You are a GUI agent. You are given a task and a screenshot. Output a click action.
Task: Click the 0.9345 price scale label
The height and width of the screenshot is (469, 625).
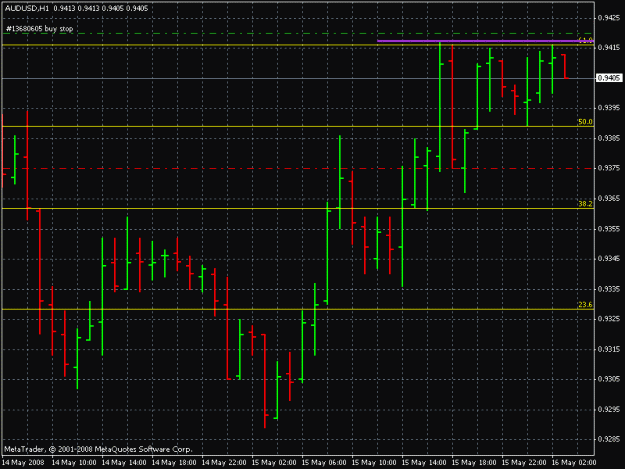[x=609, y=259]
